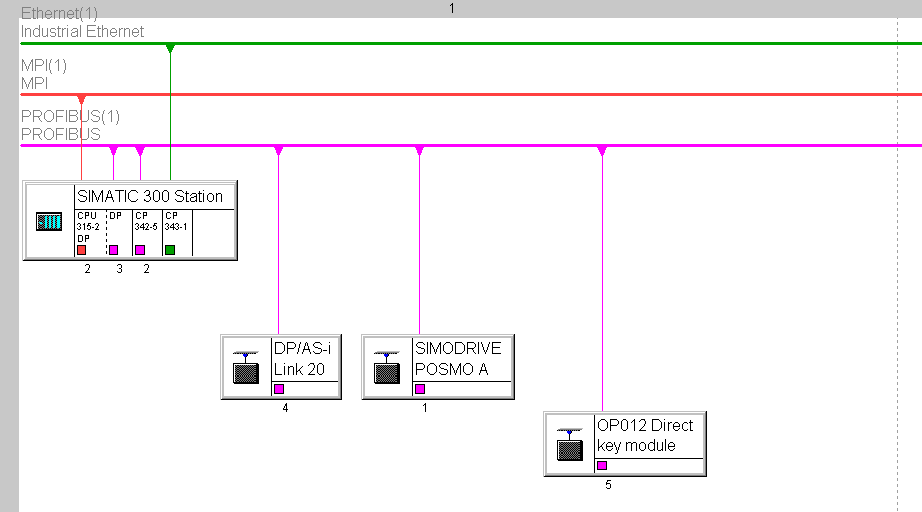
Task: Click the PROFIBUS(1) network label
Action: pyautogui.click(x=71, y=116)
